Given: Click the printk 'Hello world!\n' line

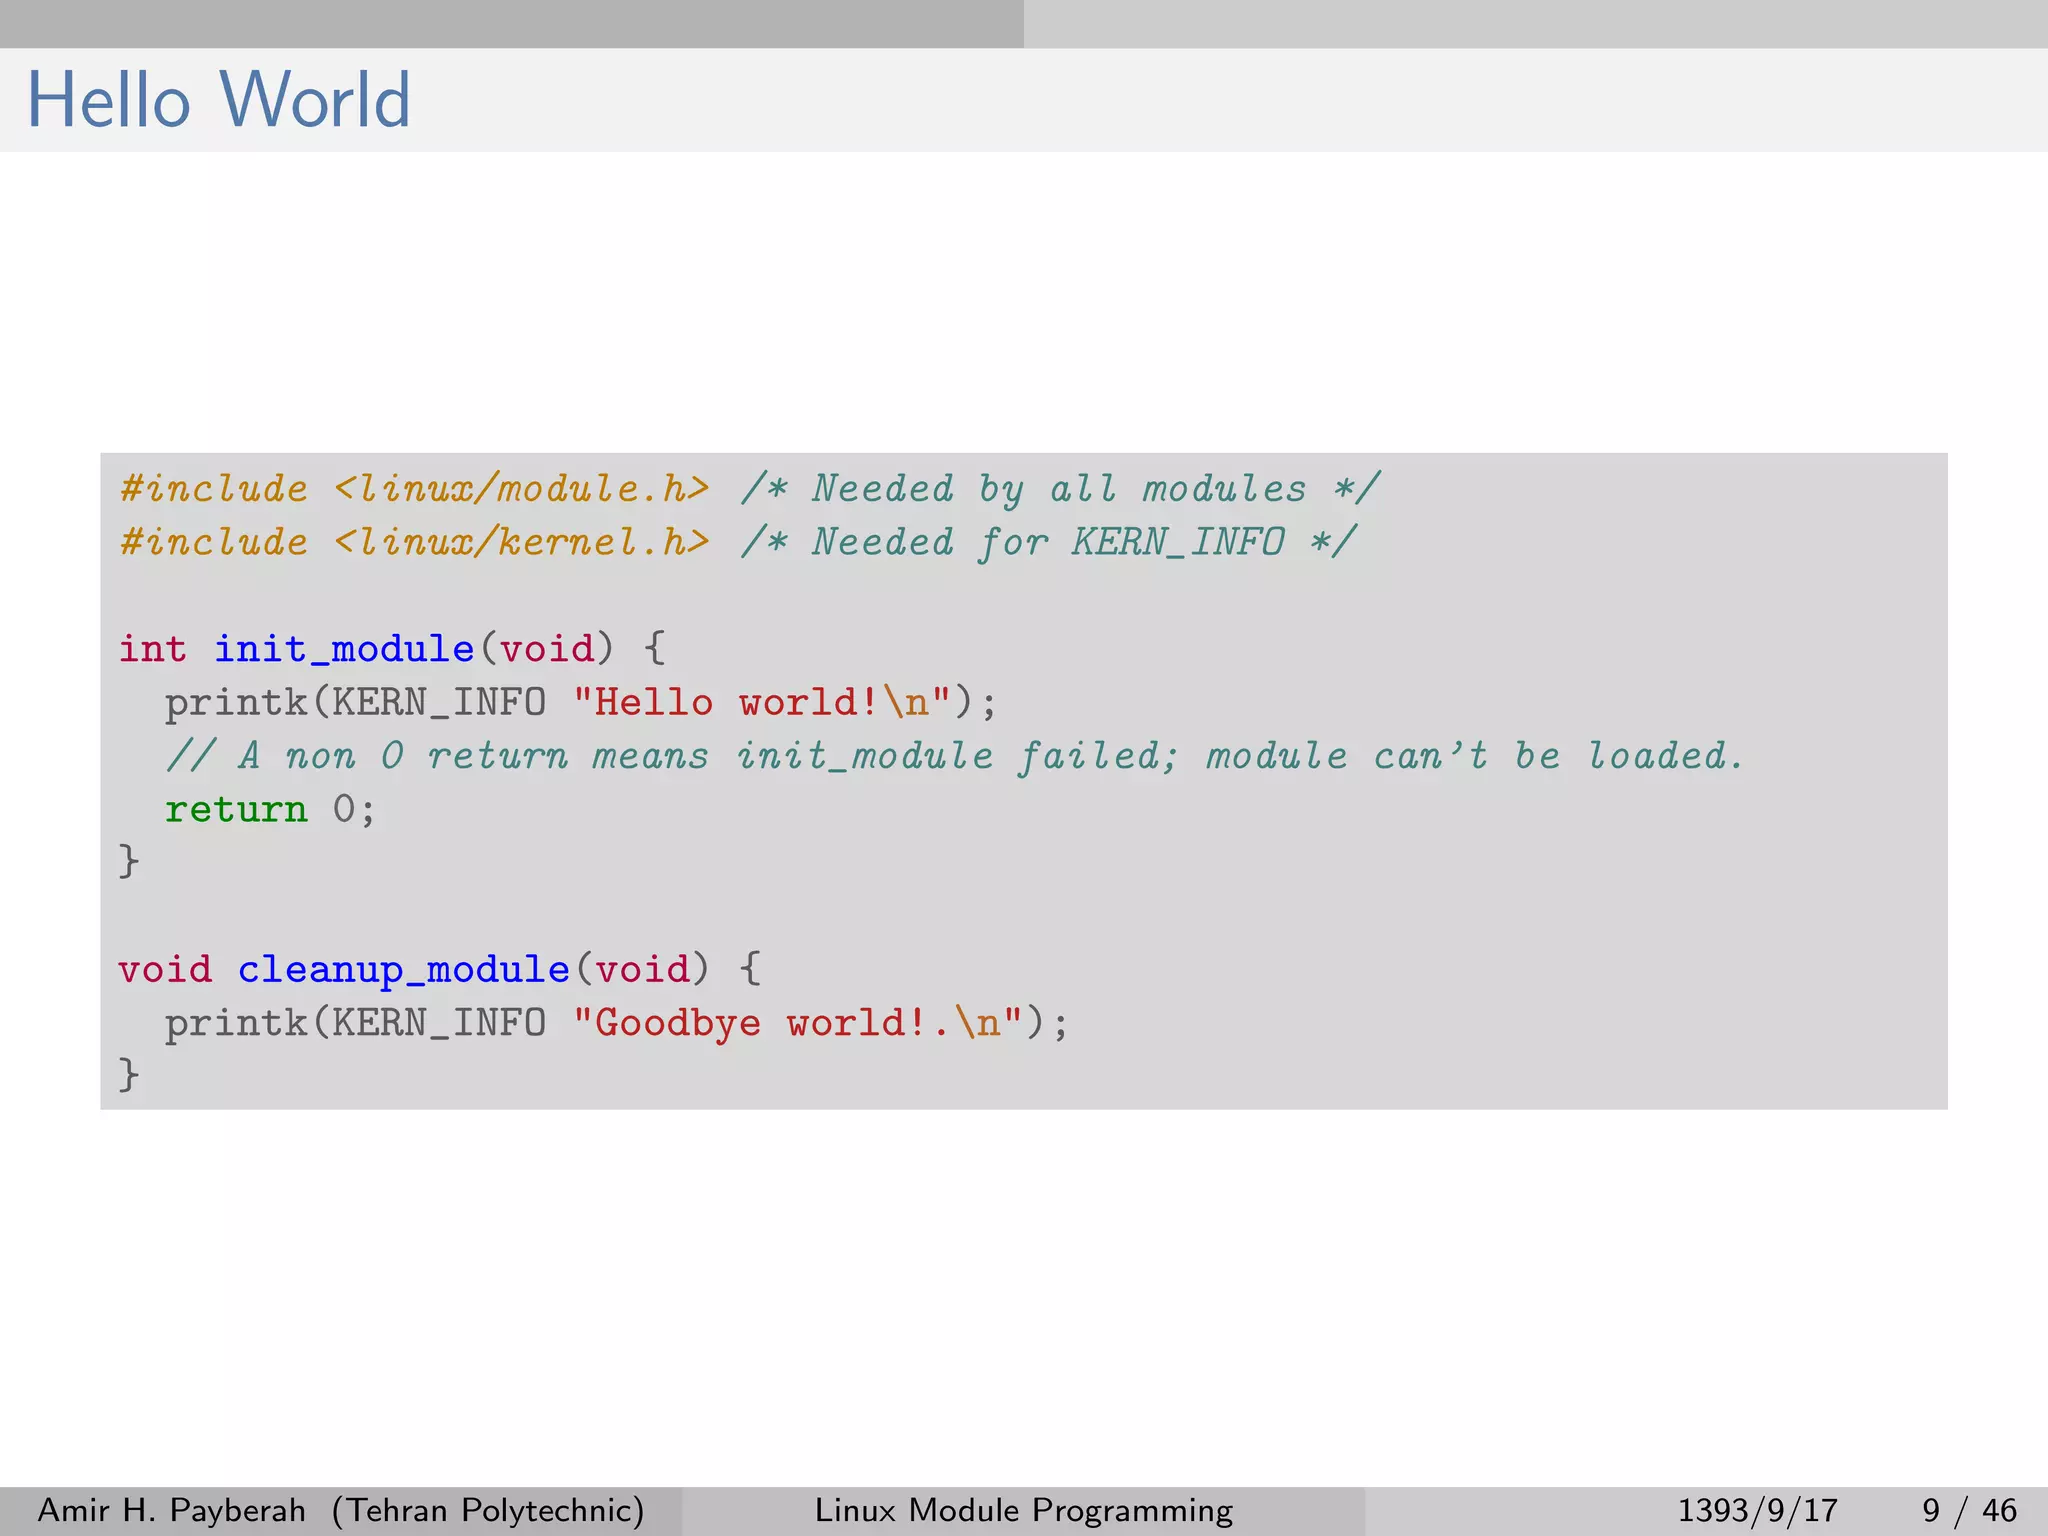Looking at the screenshot, I should point(581,703).
